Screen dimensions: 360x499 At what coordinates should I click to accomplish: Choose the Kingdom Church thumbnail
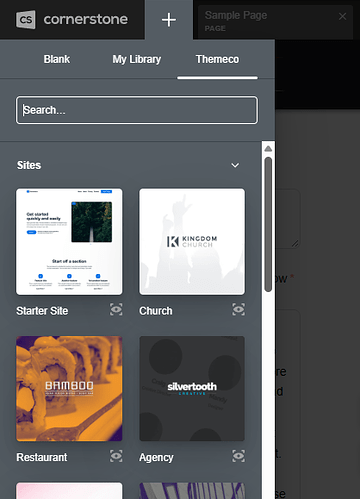pyautogui.click(x=192, y=242)
